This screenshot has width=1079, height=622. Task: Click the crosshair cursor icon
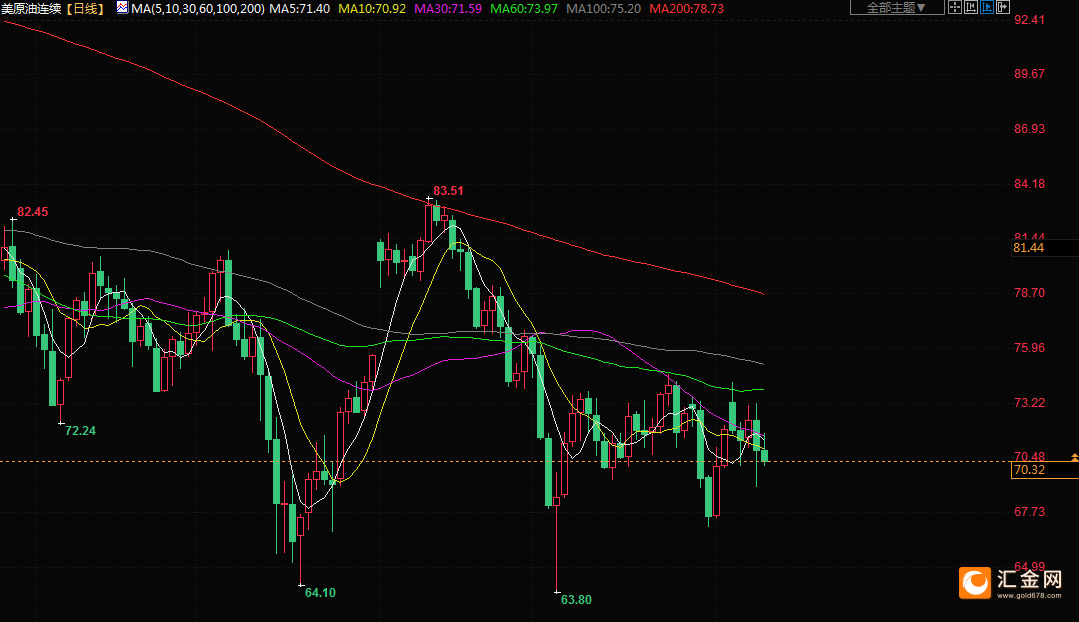click(955, 8)
